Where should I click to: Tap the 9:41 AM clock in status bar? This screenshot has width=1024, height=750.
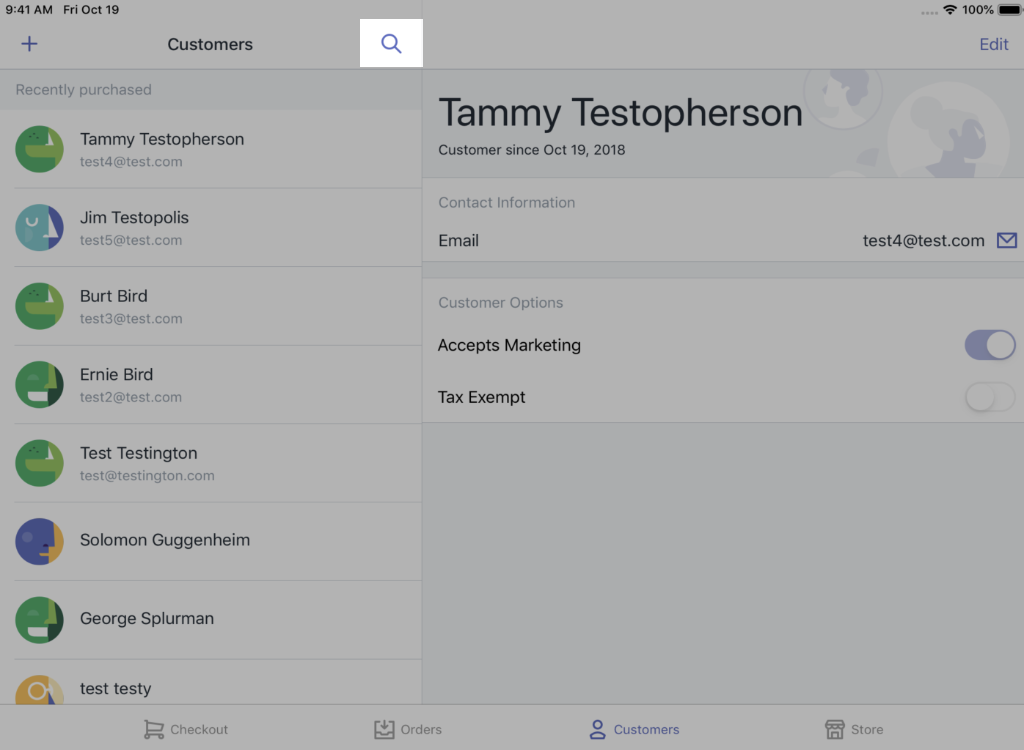coord(29,10)
